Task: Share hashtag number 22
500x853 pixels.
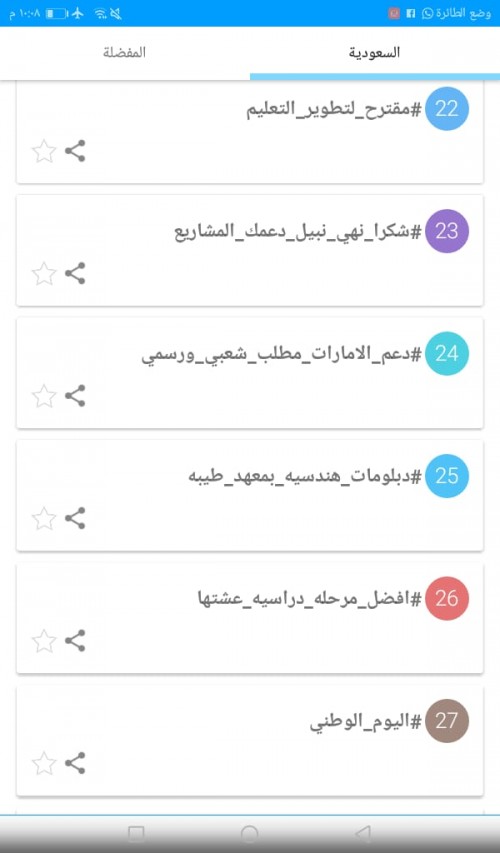Action: [75, 151]
